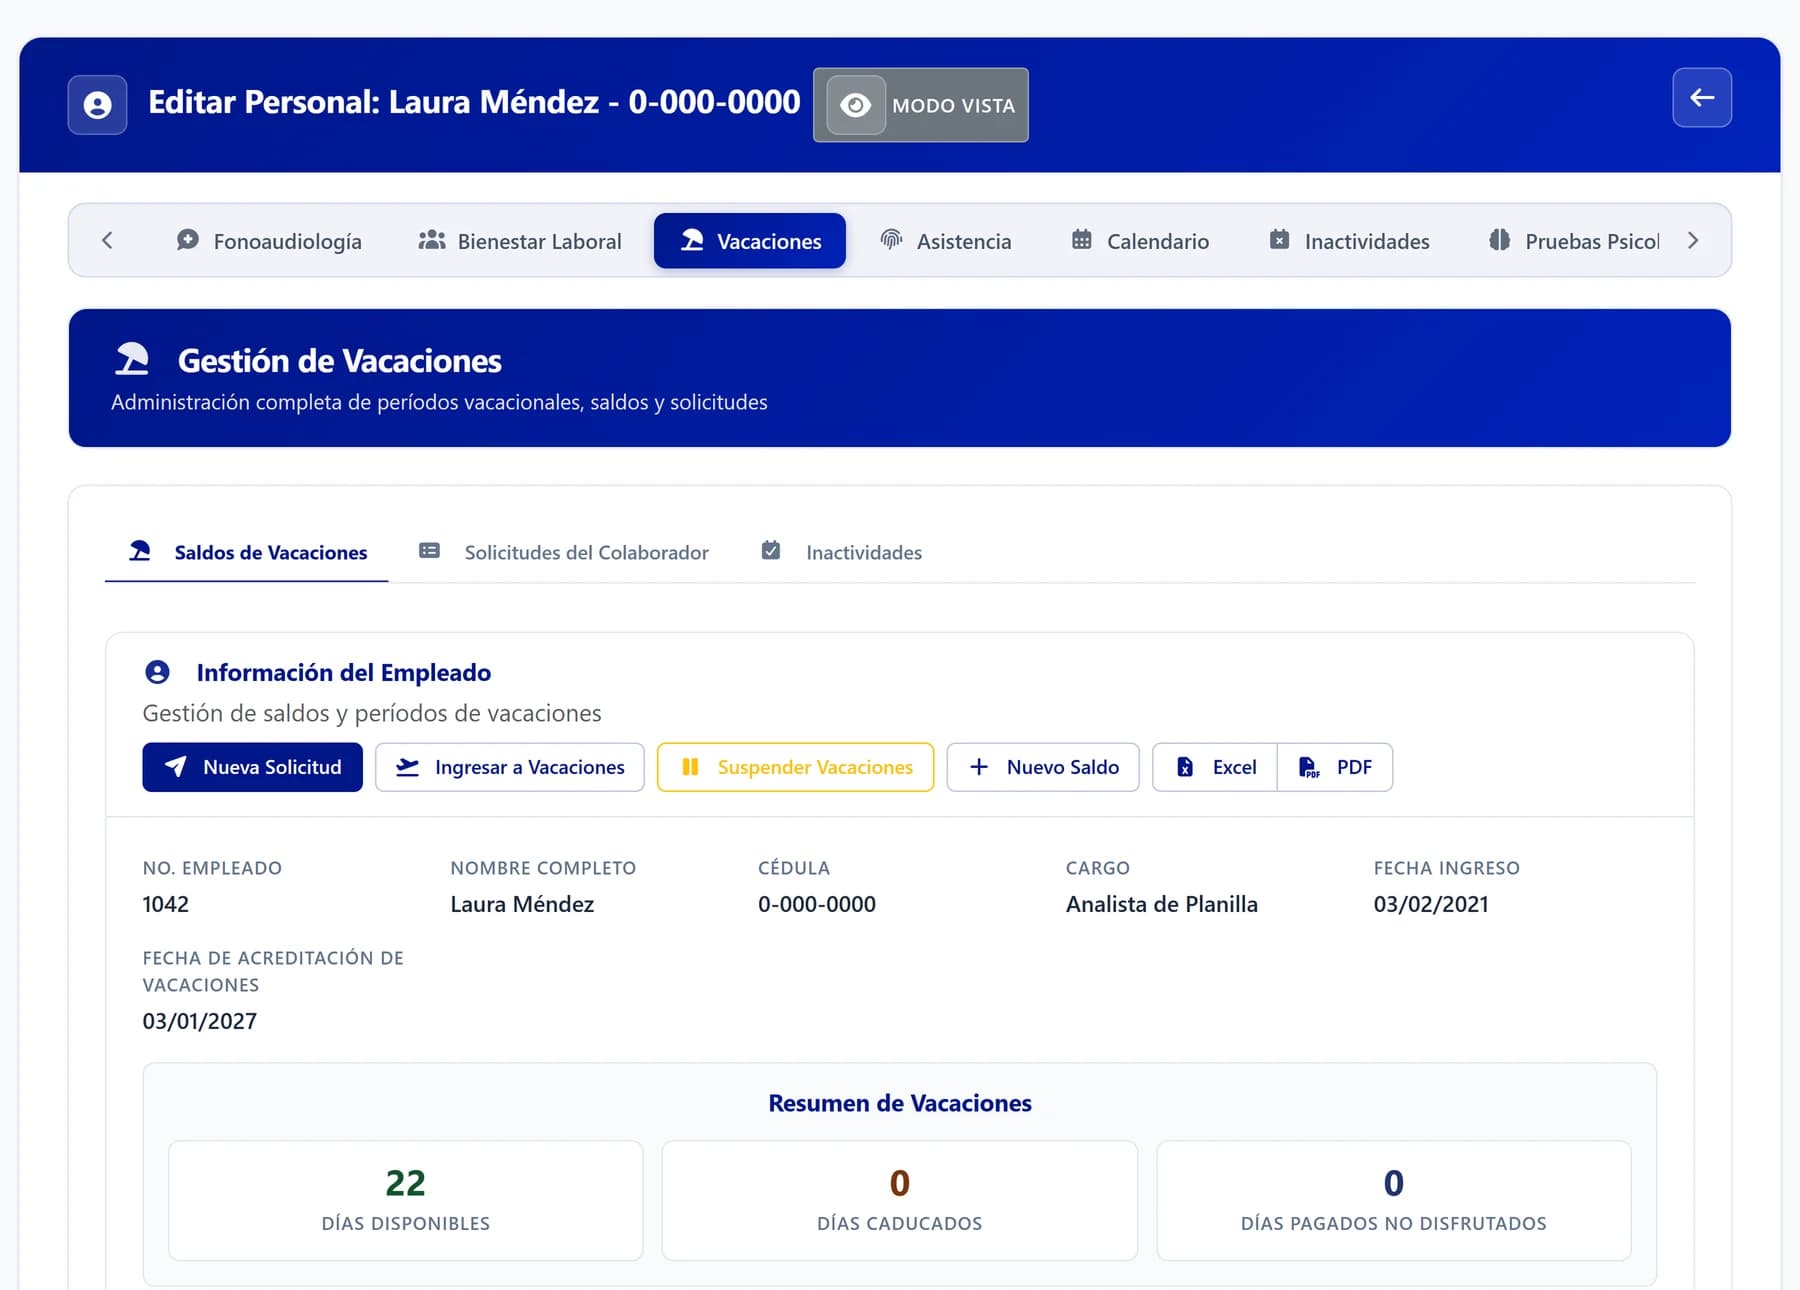Select the Vacaciones tab

[x=750, y=241]
